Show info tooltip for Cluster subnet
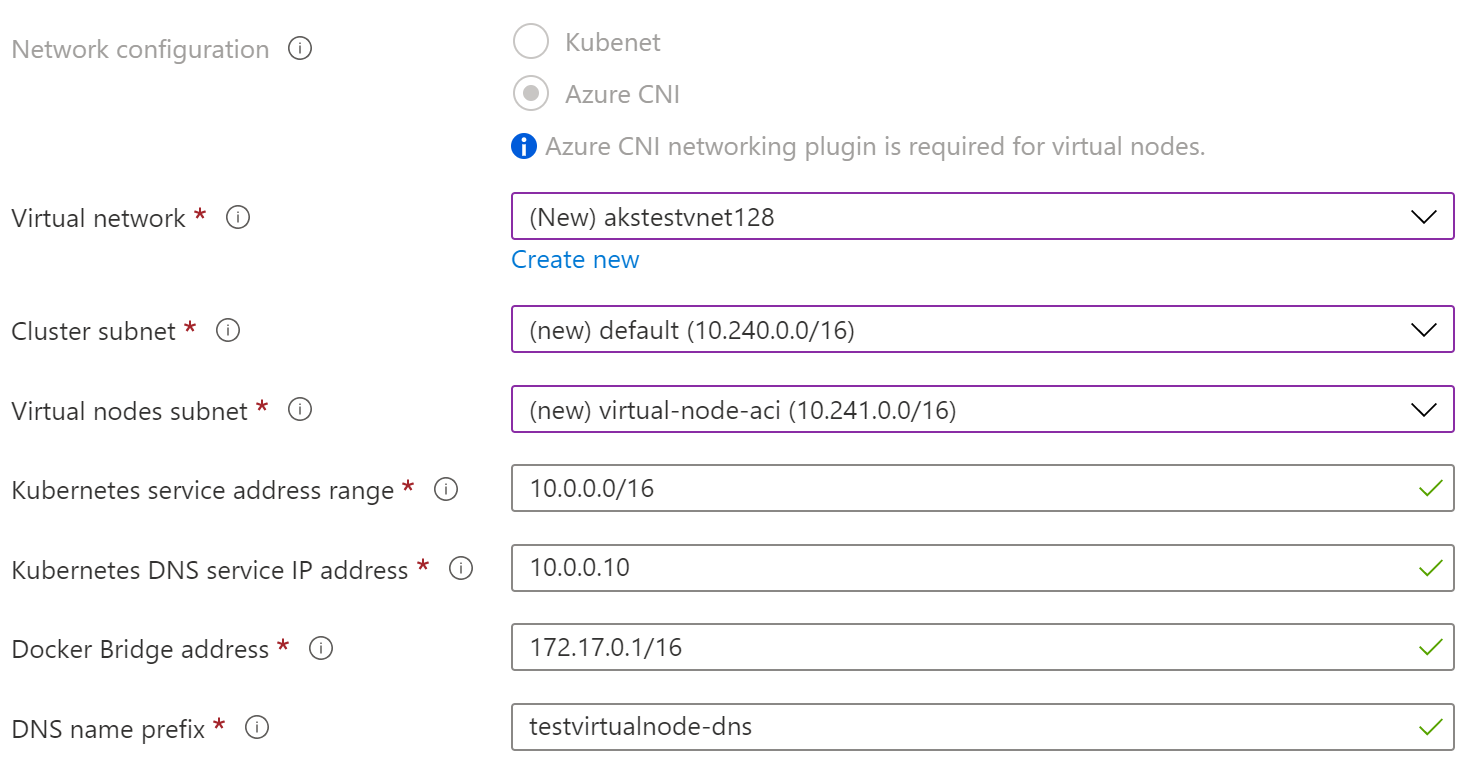Screen dimensions: 1475x781 tap(228, 330)
